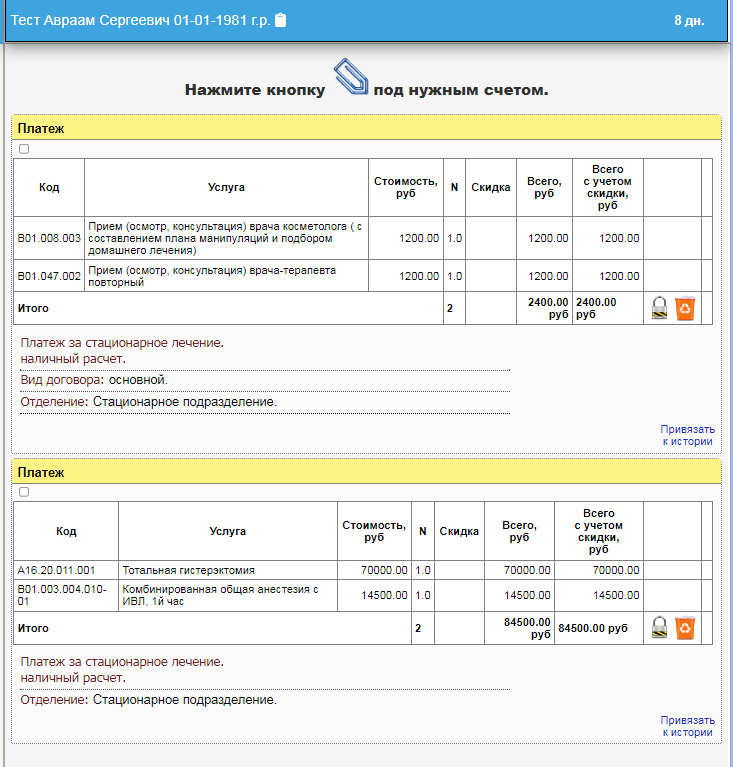Click 'Услуга' column header in first table
This screenshot has height=767, width=733.
pyautogui.click(x=226, y=187)
